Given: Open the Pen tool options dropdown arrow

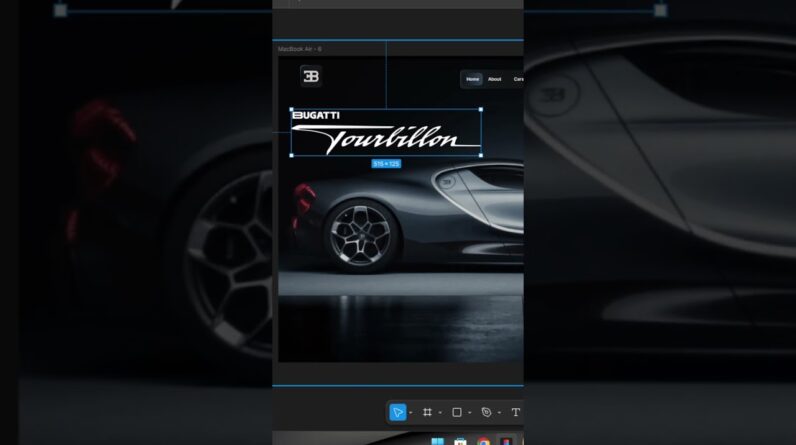Looking at the screenshot, I should [x=499, y=413].
